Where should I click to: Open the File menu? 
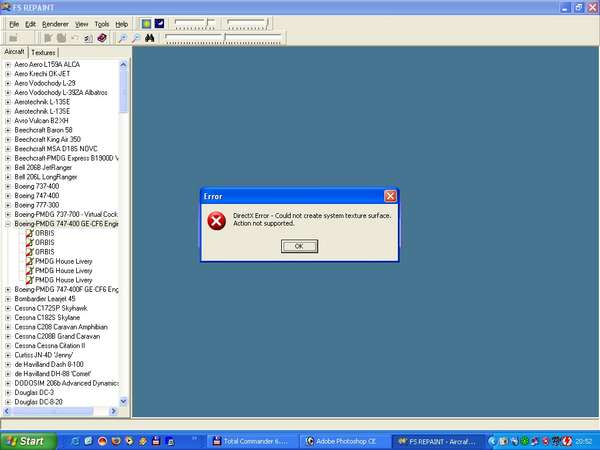(14, 24)
